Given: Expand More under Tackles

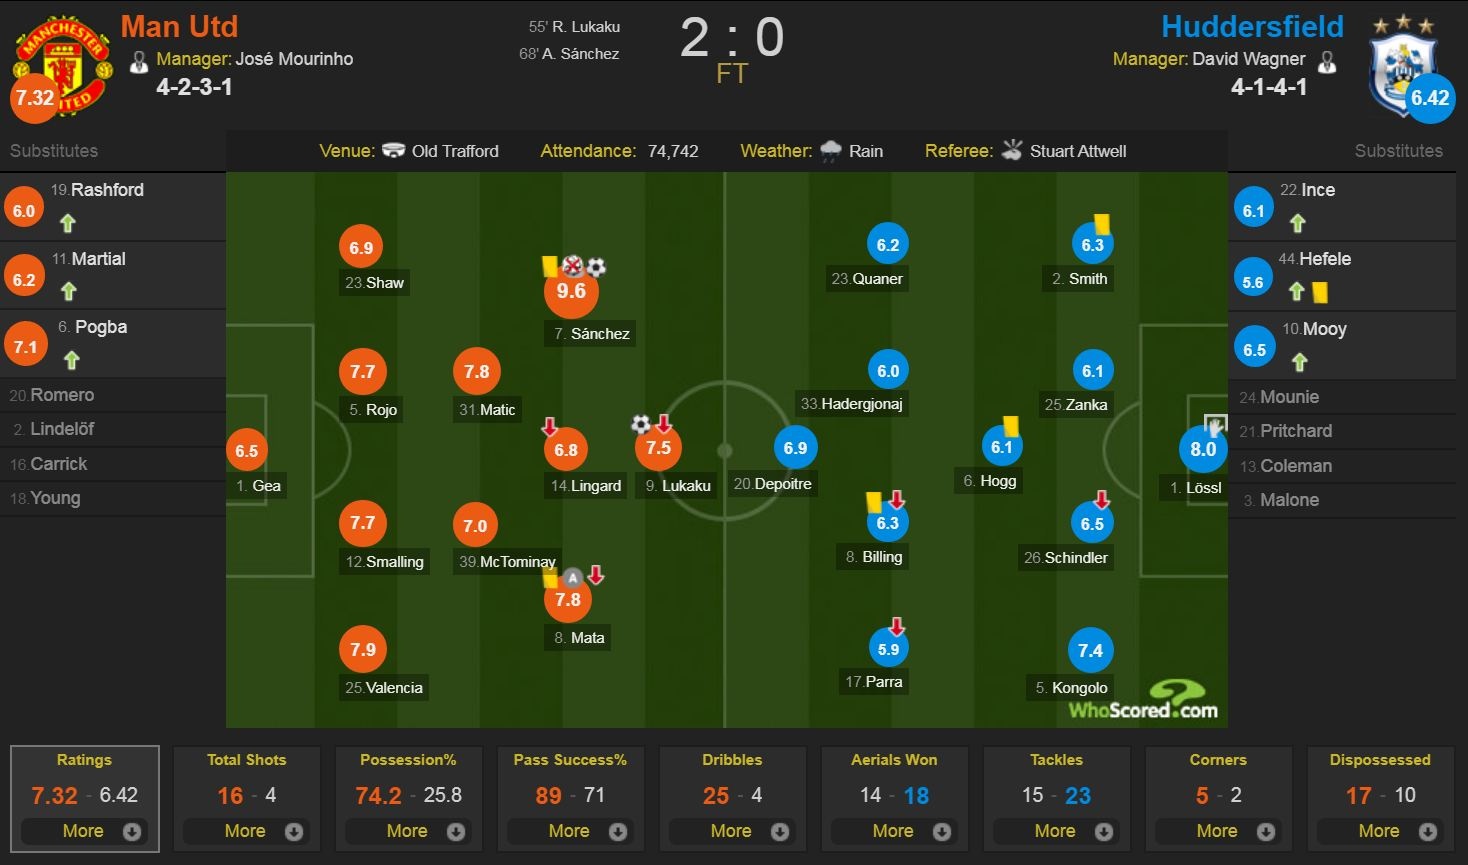Looking at the screenshot, I should (1057, 831).
